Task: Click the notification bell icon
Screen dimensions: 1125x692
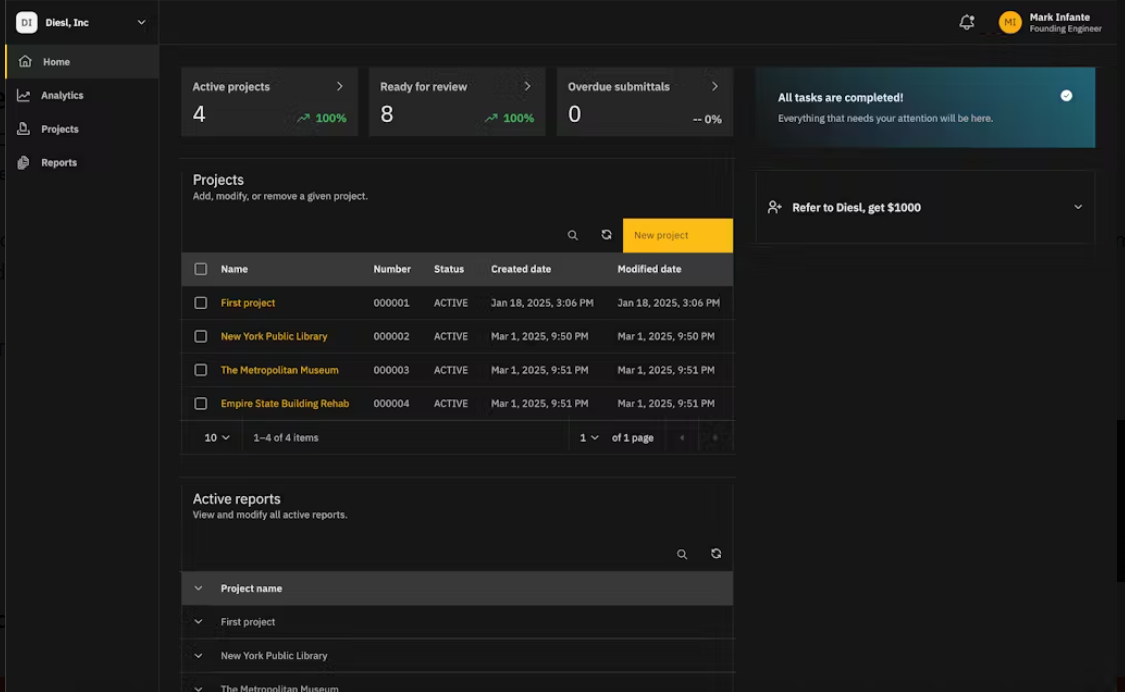Action: [966, 22]
